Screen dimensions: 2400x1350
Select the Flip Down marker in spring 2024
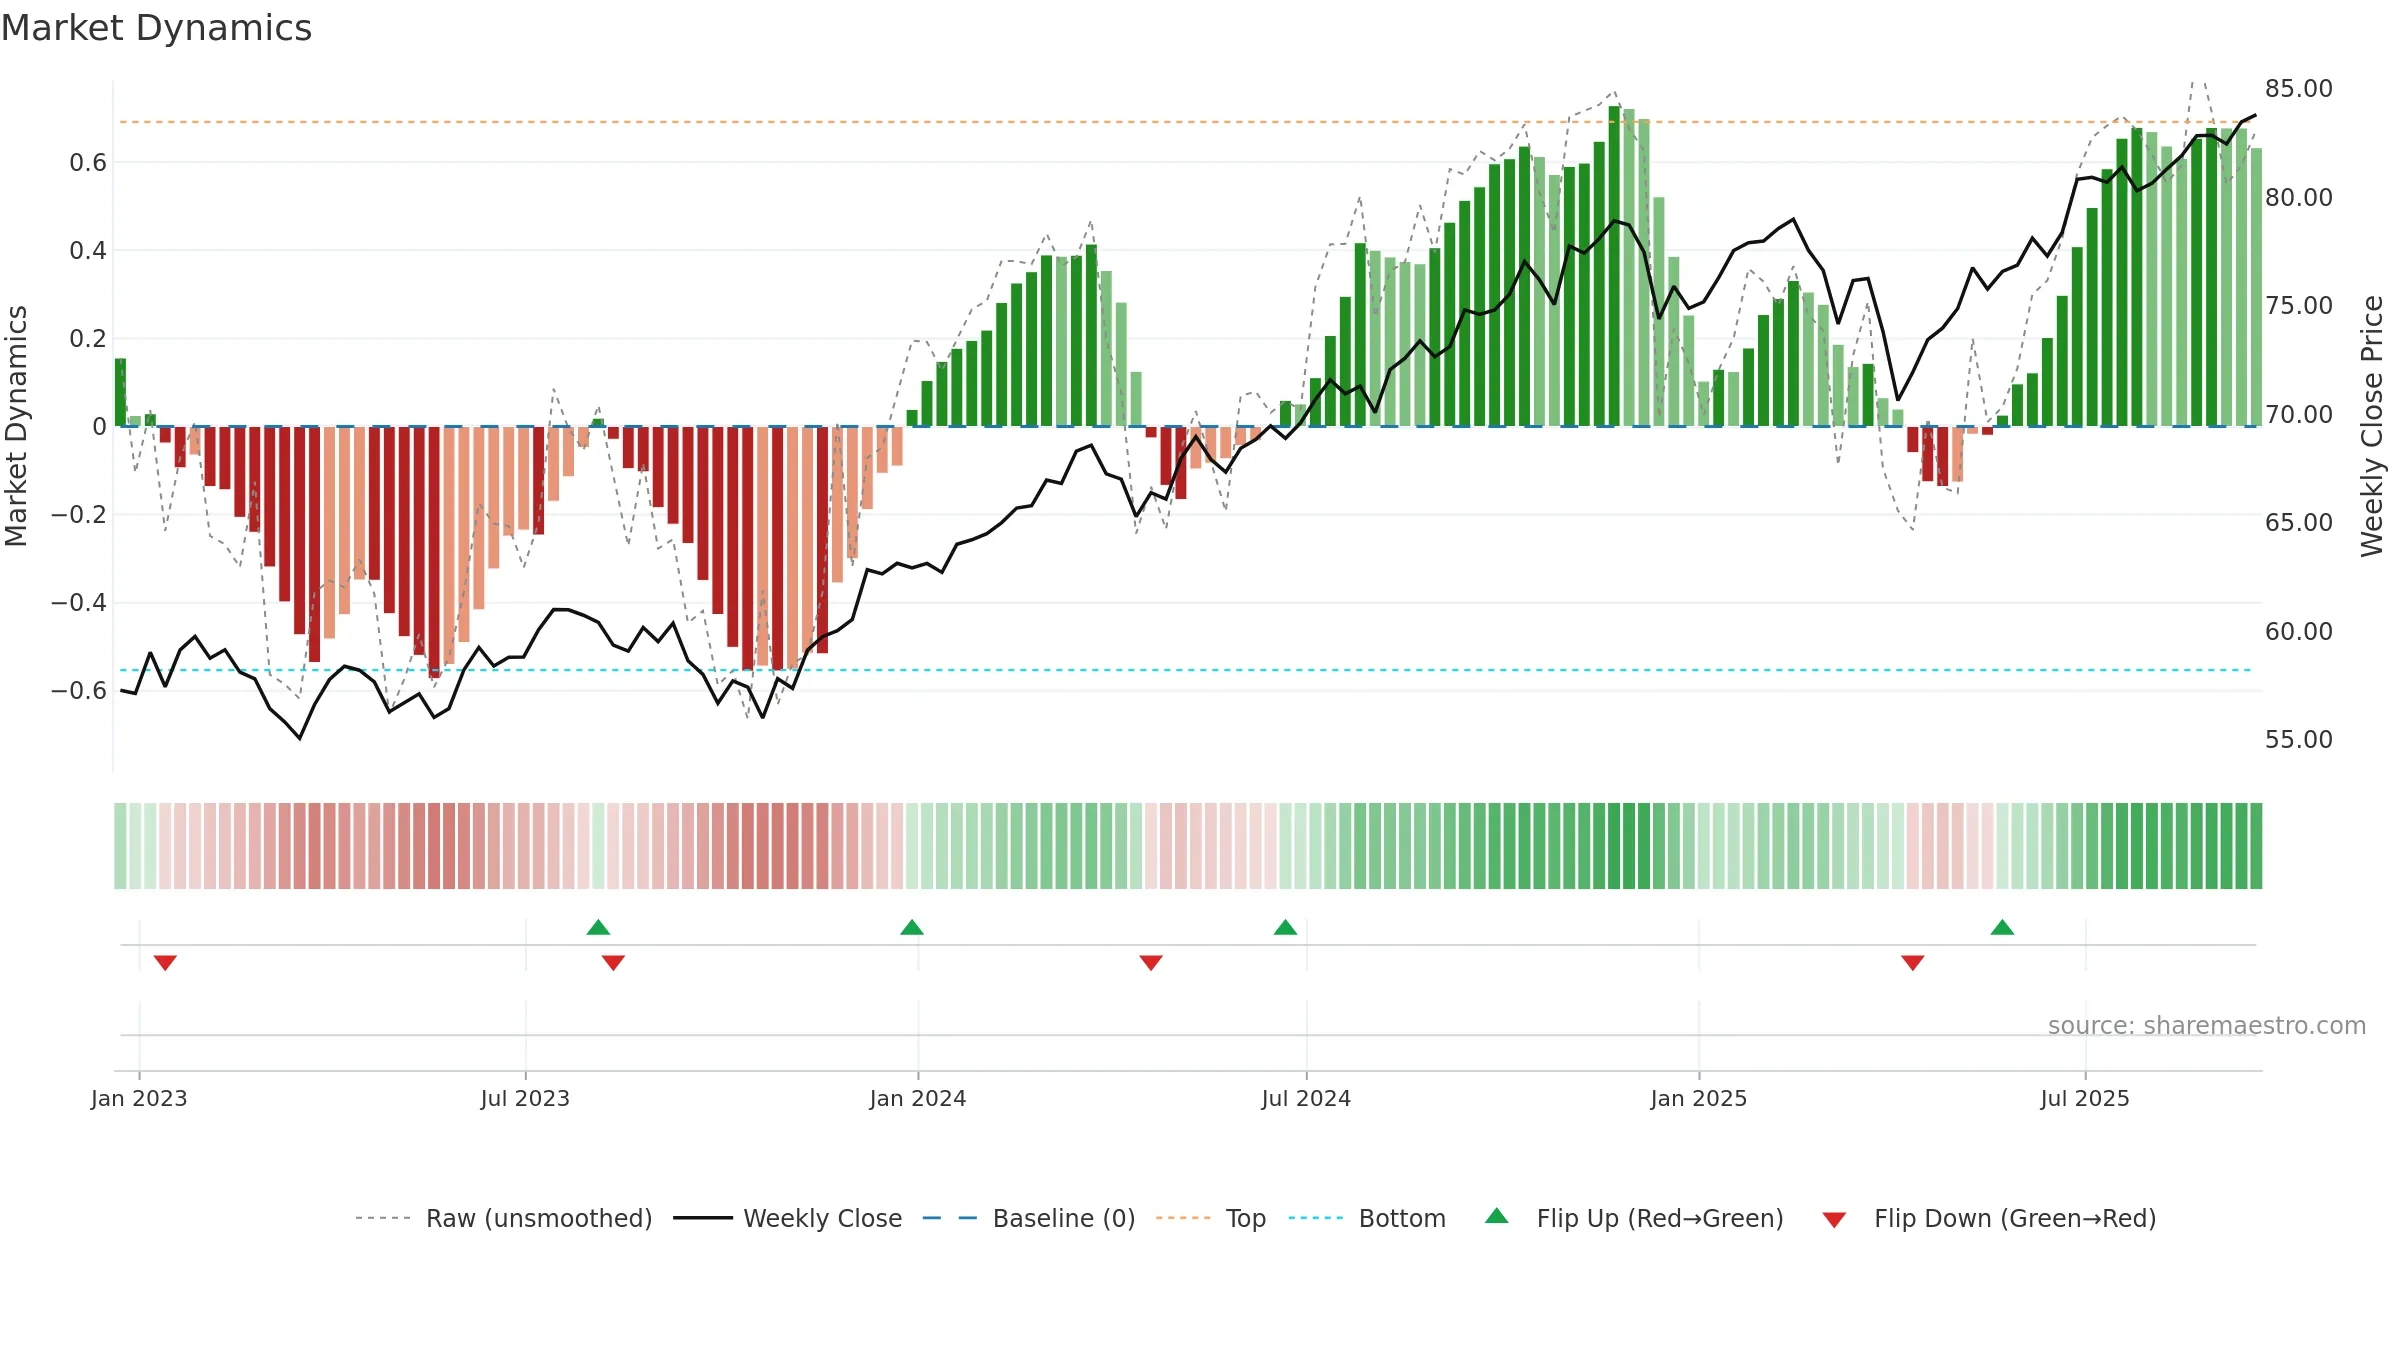point(1151,962)
